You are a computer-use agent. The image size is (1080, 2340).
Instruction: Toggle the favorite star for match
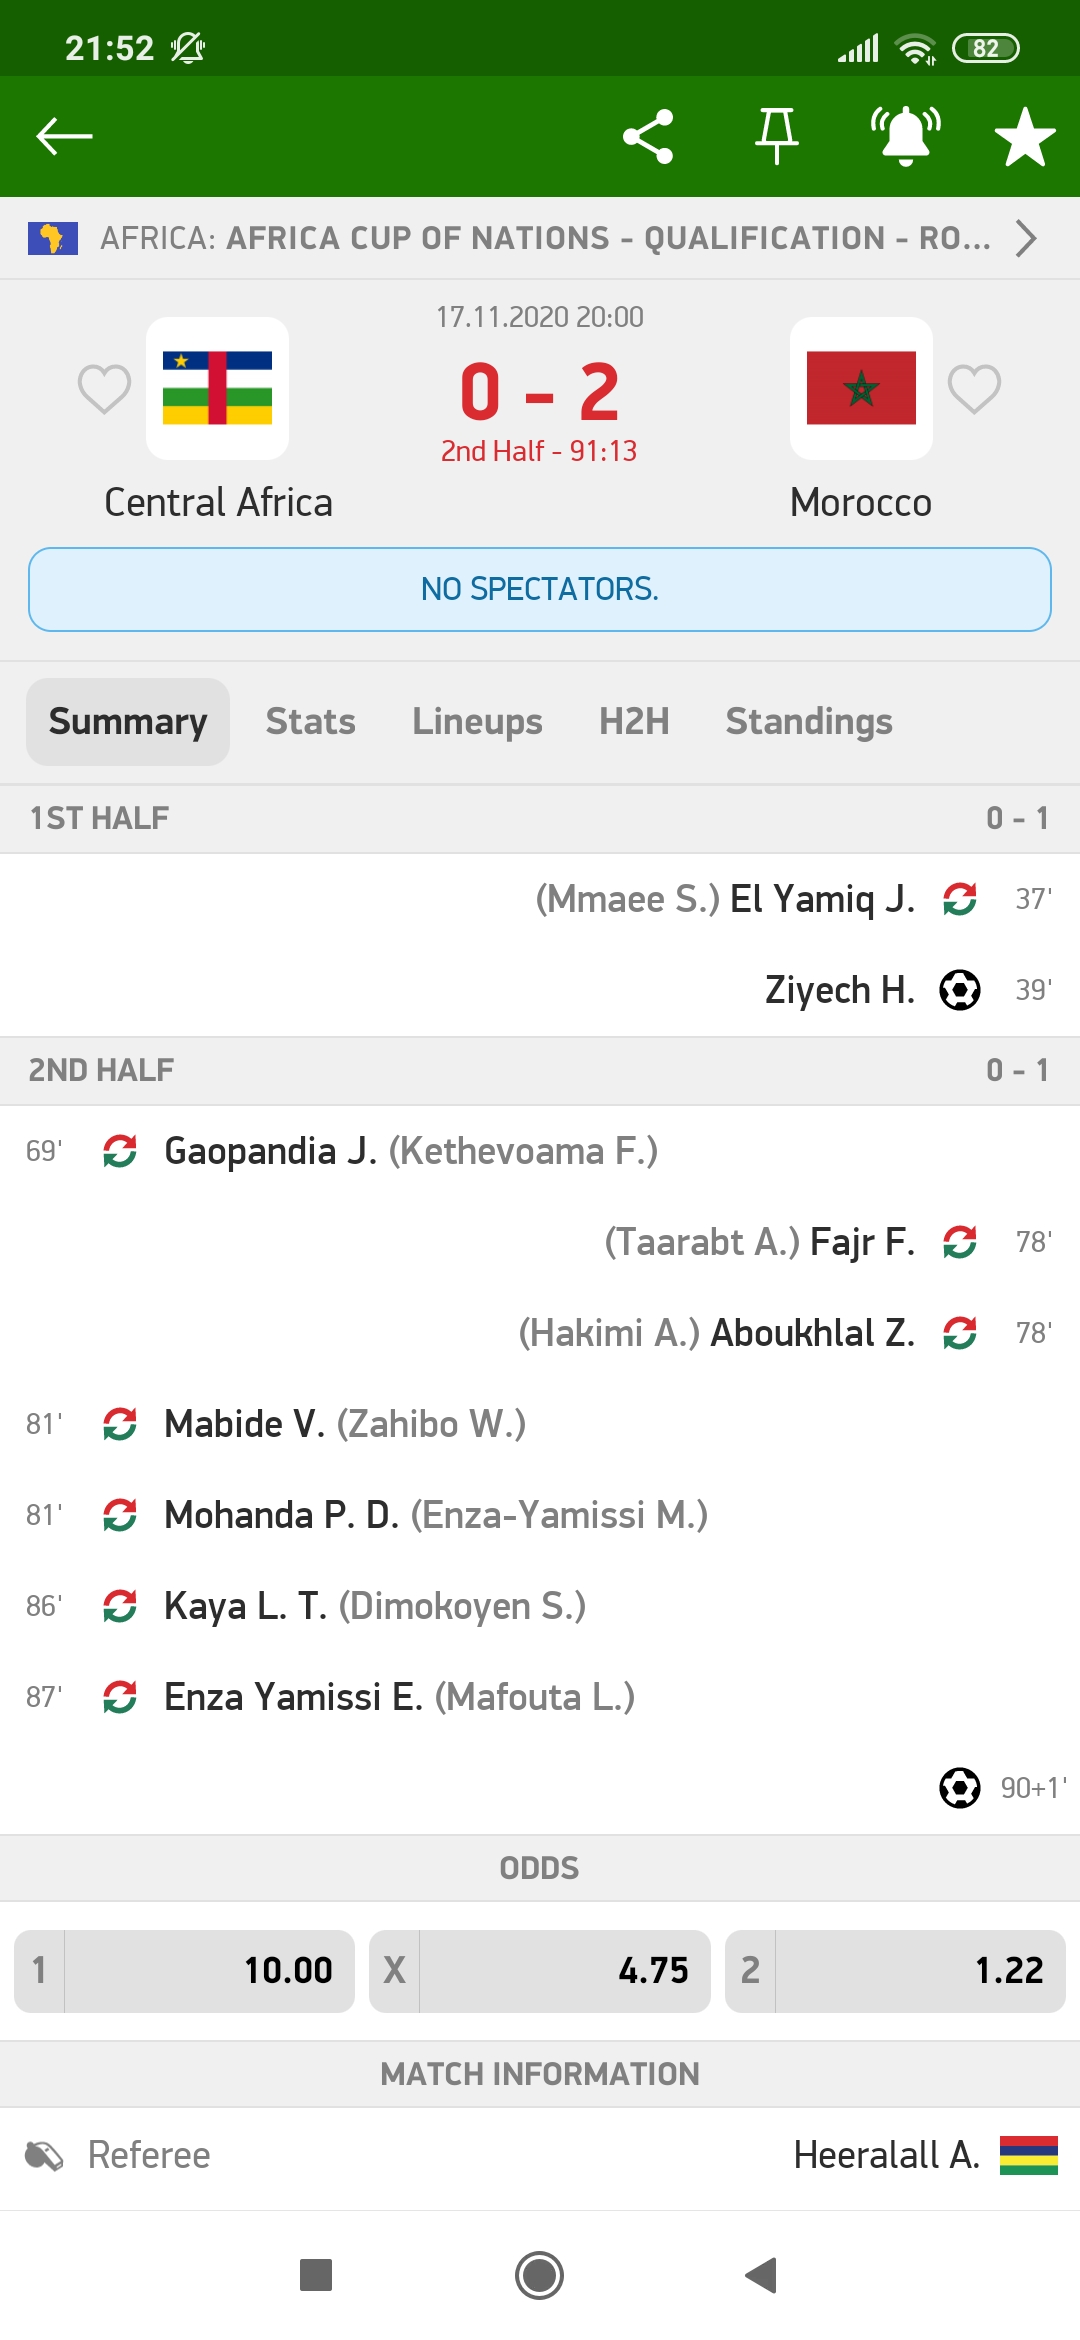click(x=1025, y=136)
